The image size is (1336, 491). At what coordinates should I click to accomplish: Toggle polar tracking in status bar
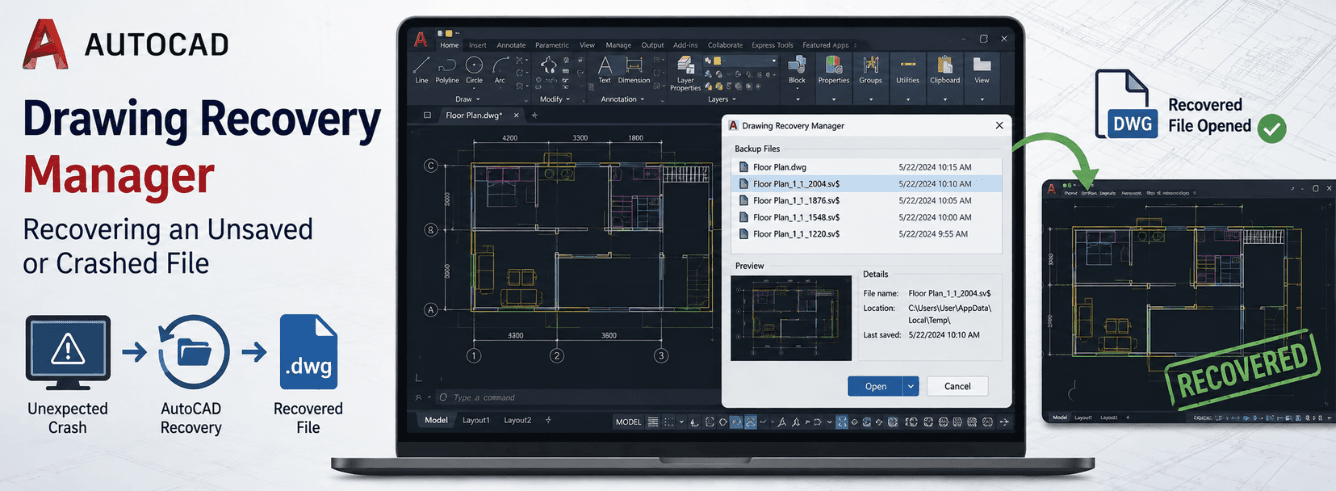[x=709, y=422]
